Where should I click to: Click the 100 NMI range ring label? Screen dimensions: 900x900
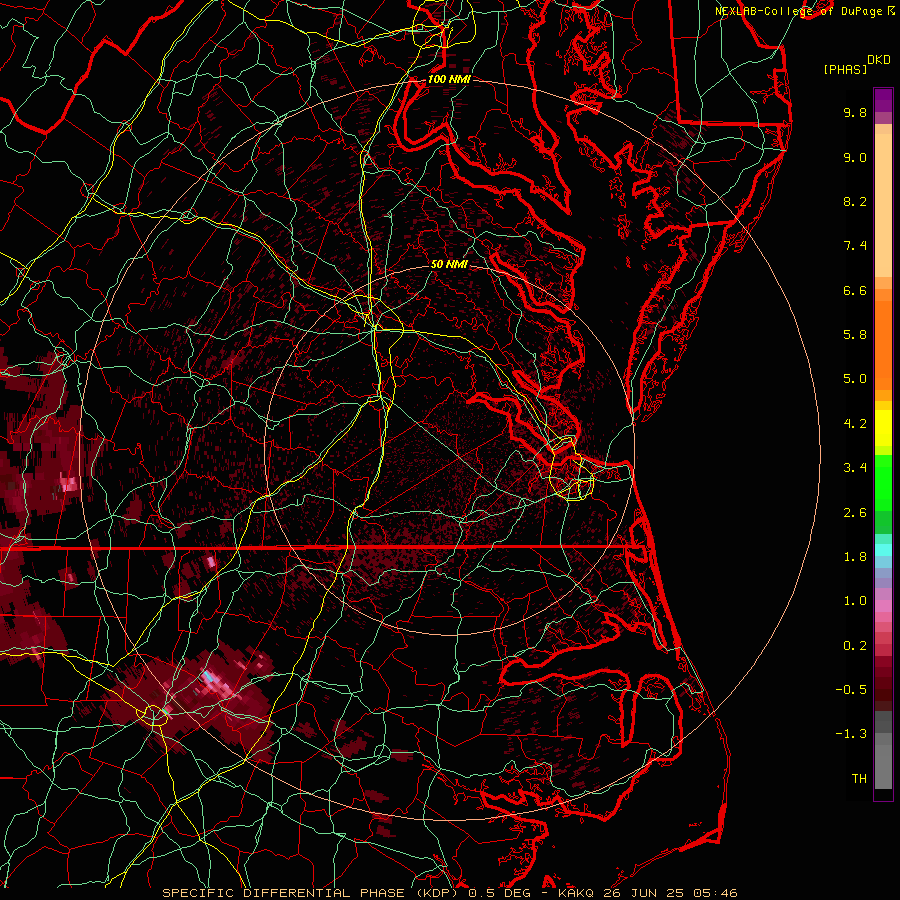[449, 79]
